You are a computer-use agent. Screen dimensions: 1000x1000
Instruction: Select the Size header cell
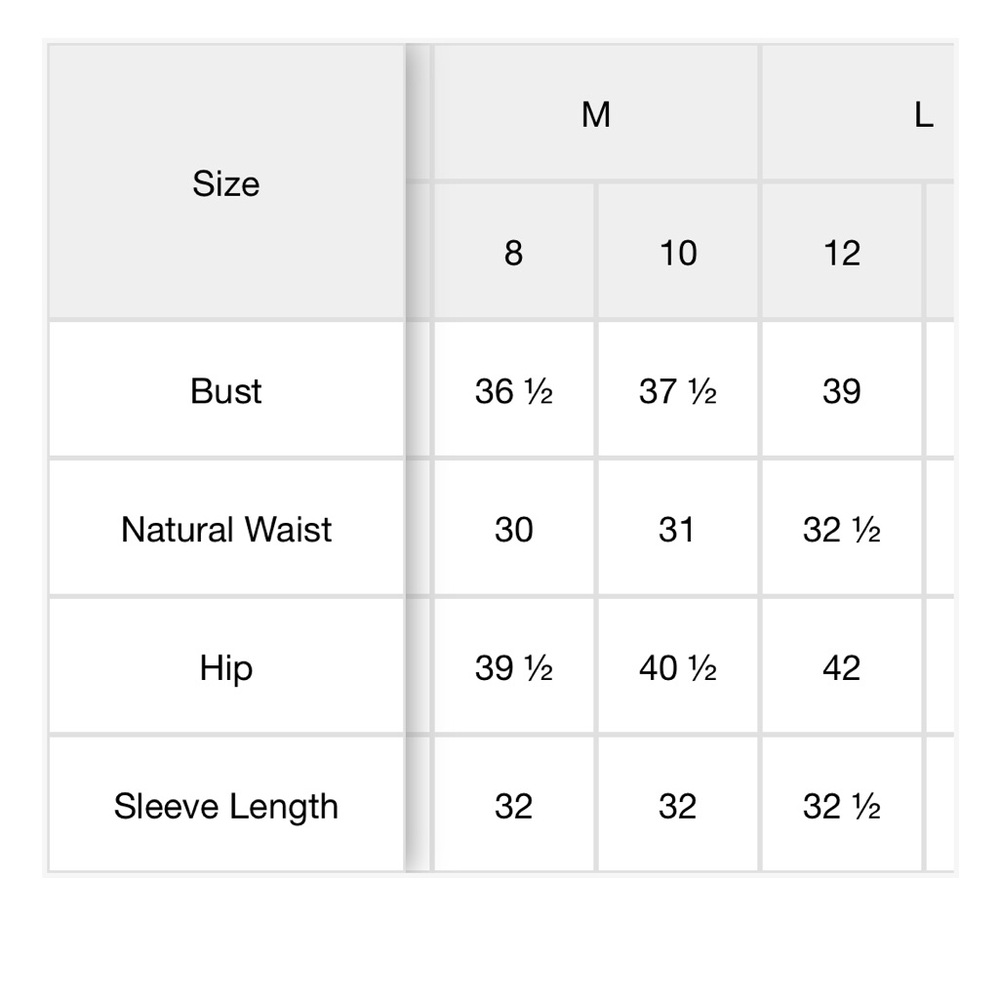pos(226,182)
